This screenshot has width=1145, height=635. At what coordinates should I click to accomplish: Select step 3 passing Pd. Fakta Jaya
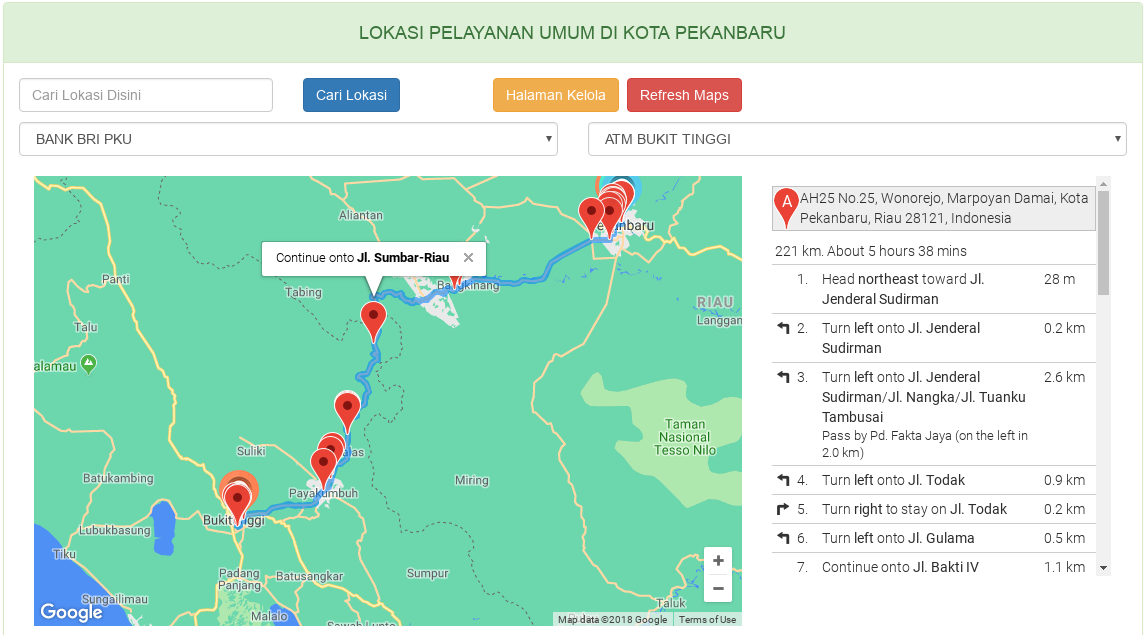tap(934, 414)
